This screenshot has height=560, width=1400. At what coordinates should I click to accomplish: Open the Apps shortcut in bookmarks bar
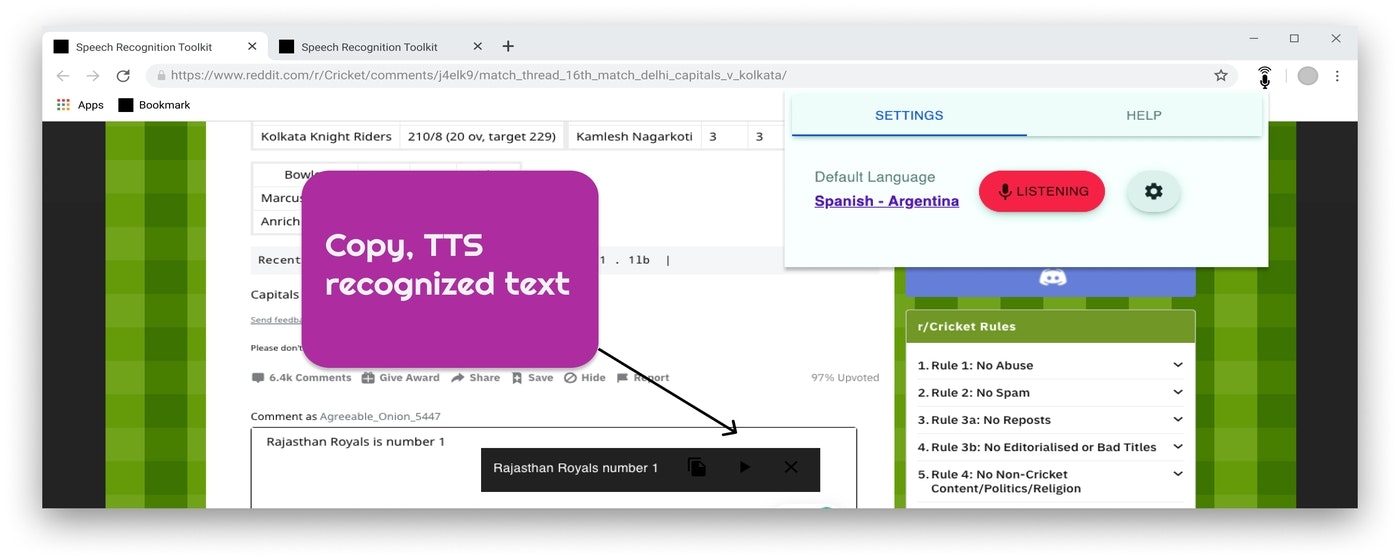coord(81,105)
